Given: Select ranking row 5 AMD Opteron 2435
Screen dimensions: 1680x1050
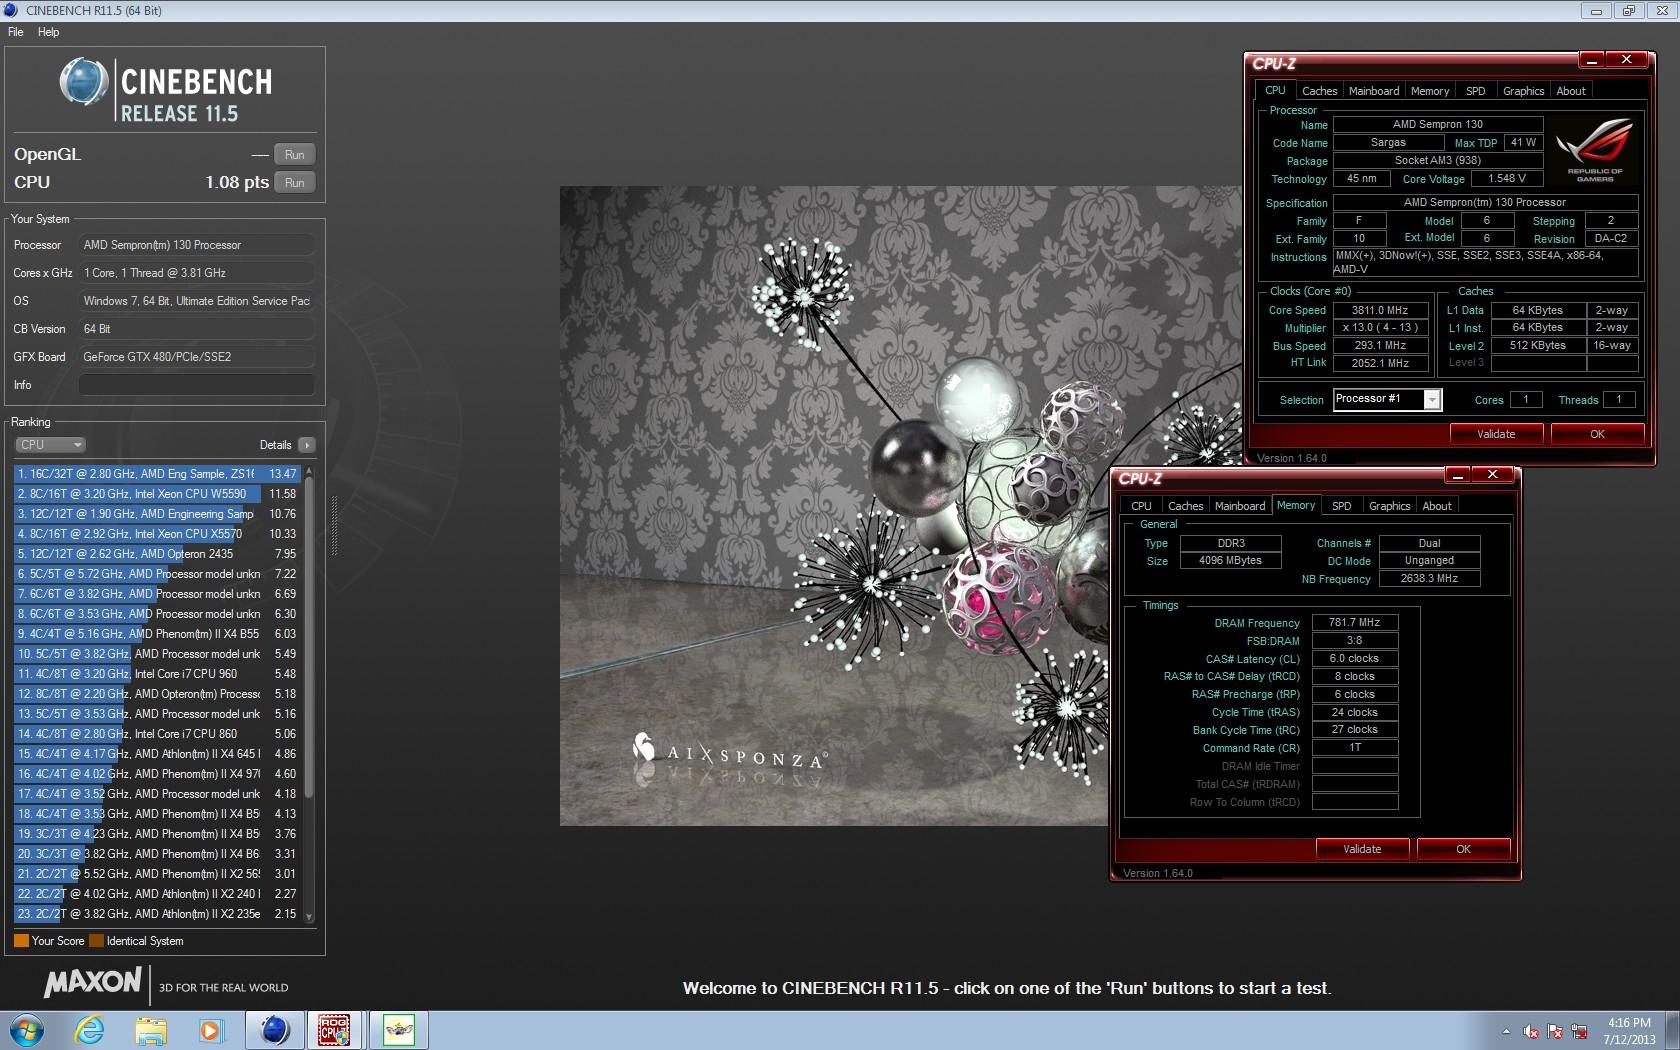Looking at the screenshot, I should point(157,554).
